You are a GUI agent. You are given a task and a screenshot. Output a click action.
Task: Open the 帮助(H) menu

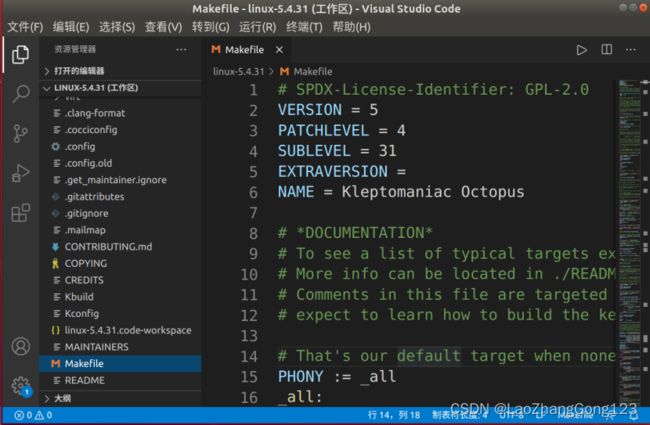click(x=352, y=27)
